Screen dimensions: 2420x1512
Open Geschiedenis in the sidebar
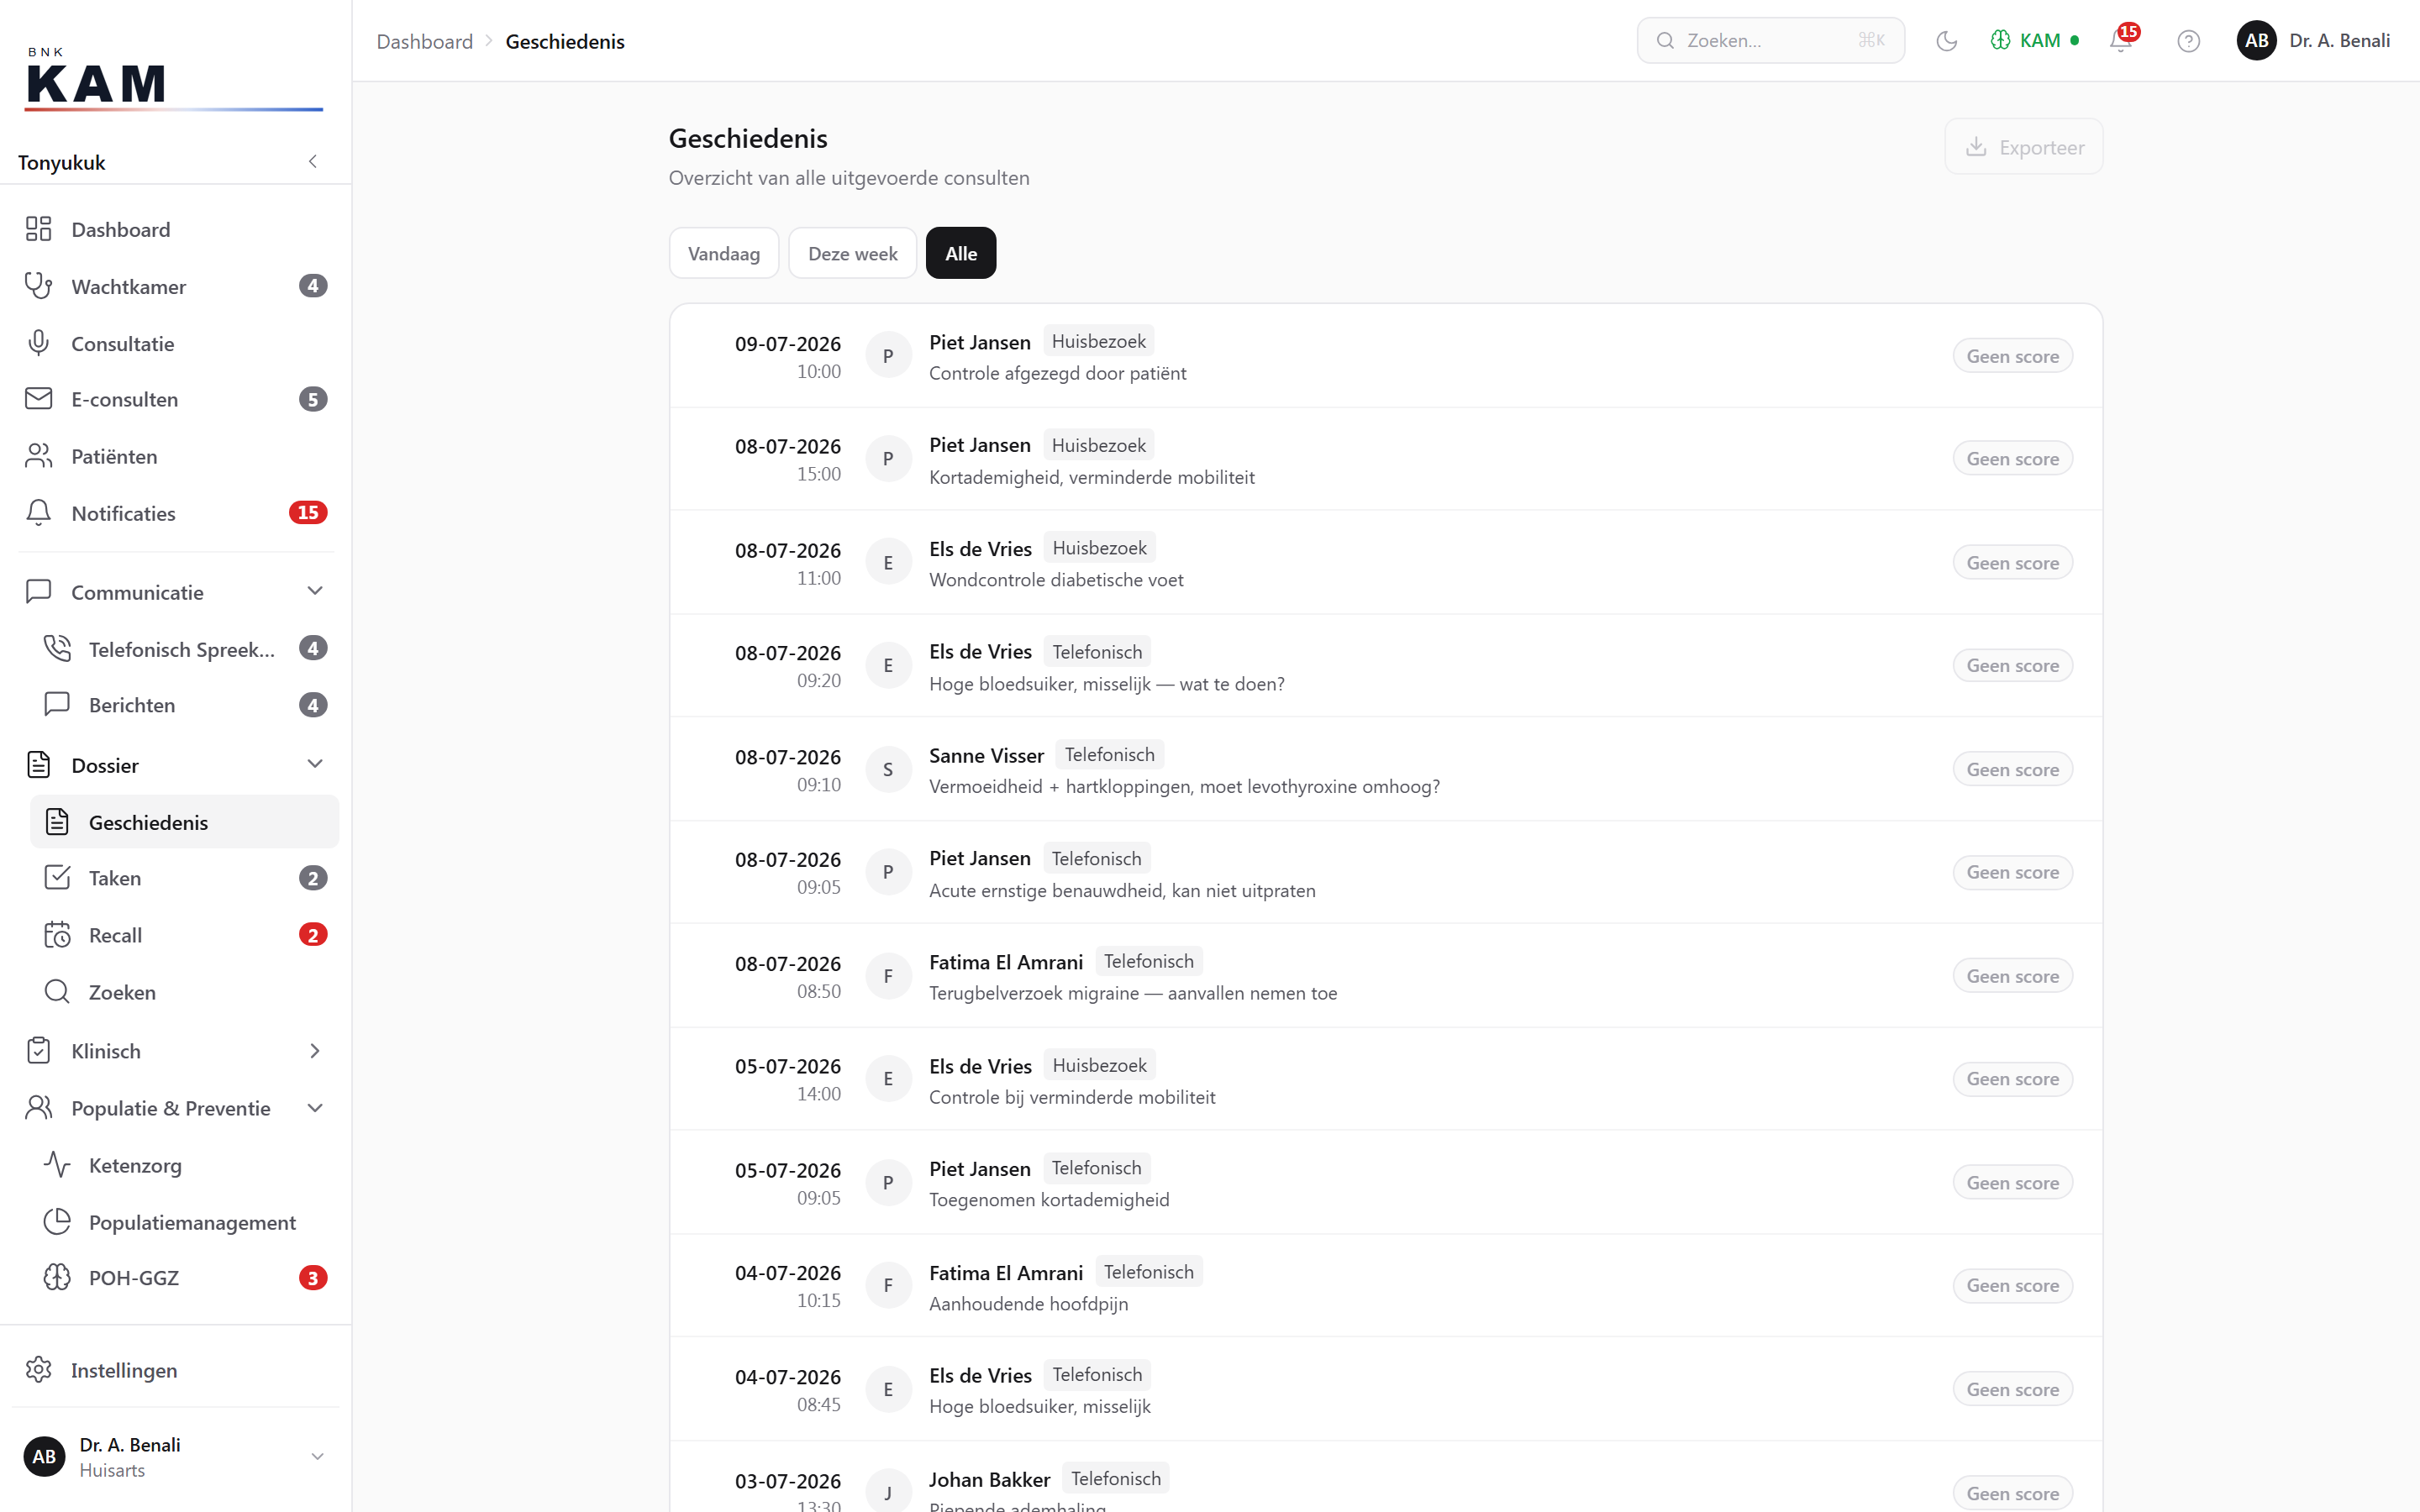point(185,822)
